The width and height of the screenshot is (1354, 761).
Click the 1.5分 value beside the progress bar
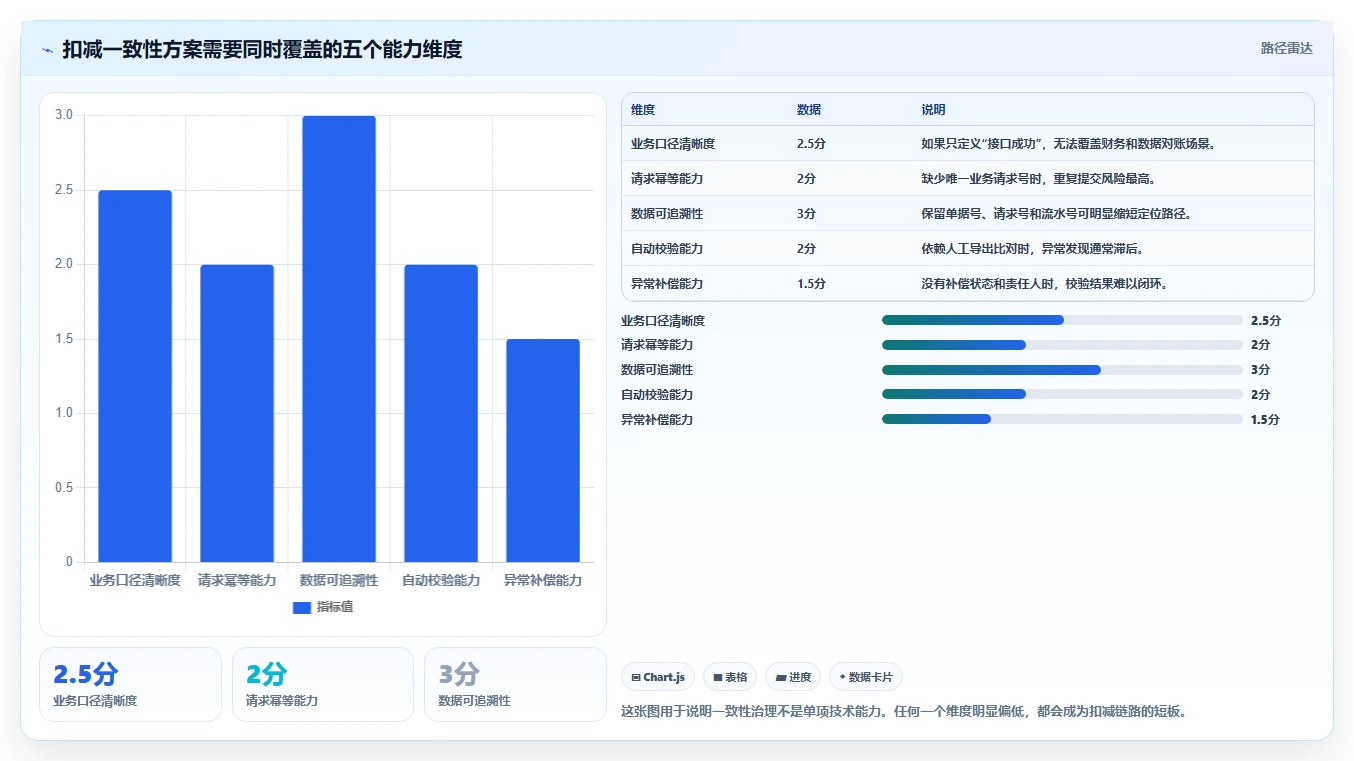[1265, 420]
